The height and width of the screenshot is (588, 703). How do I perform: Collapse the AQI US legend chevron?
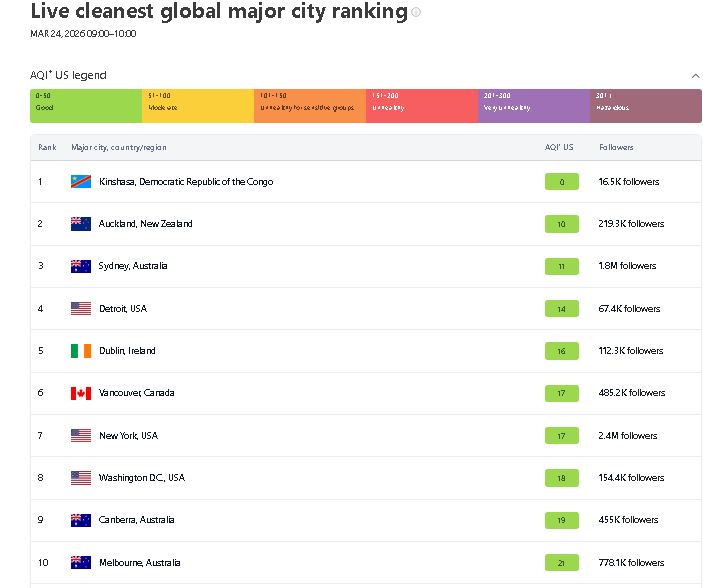(695, 75)
